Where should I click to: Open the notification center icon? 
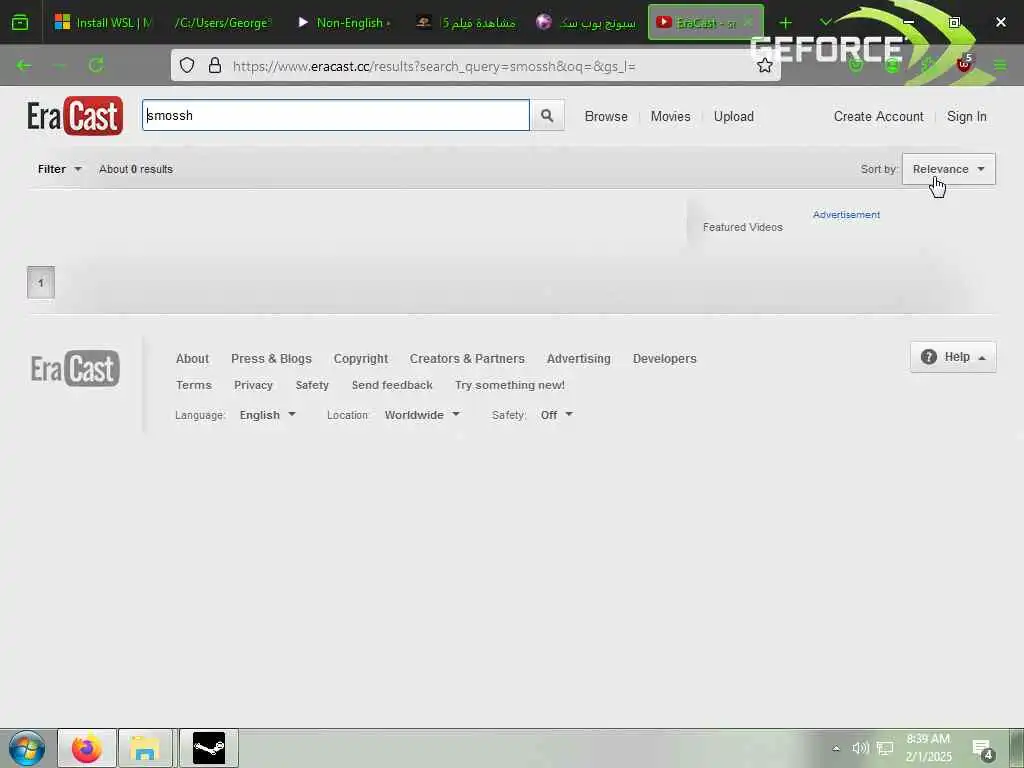pos(983,750)
